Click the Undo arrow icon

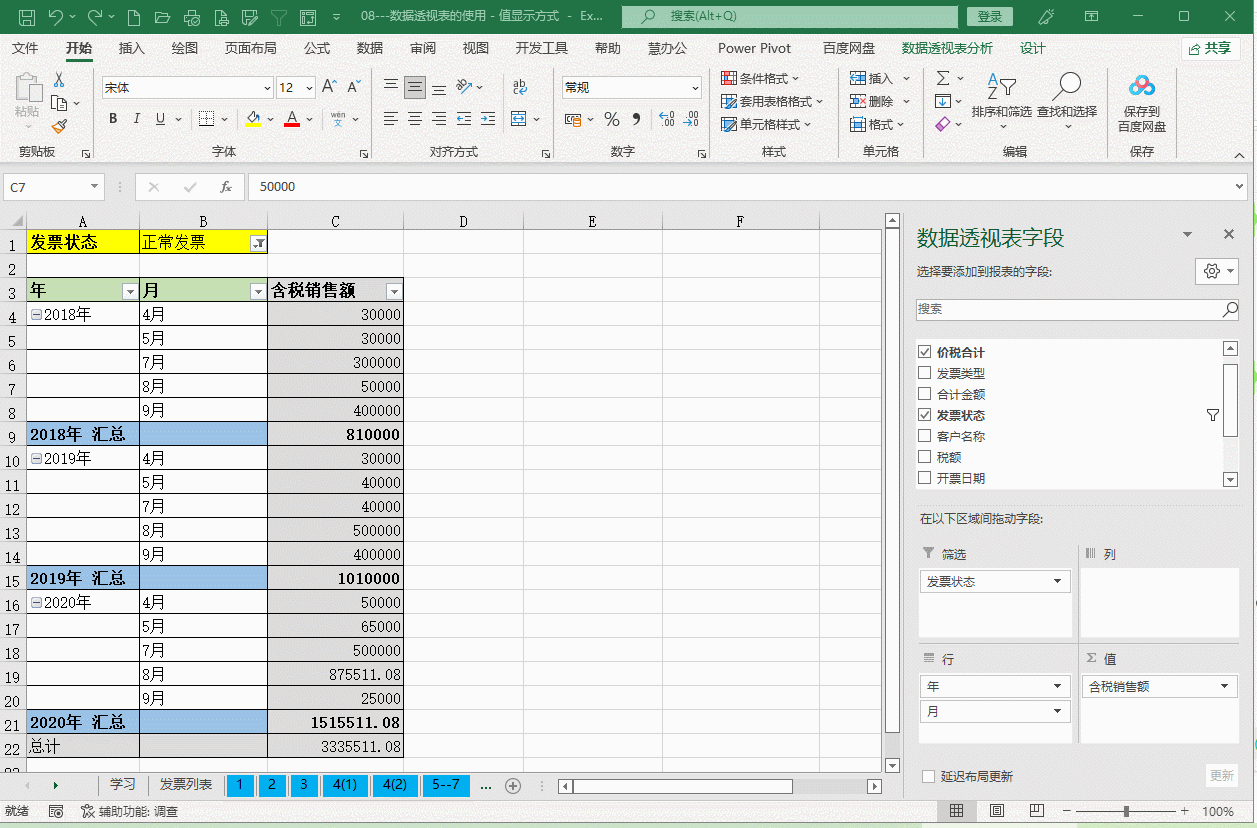click(x=55, y=17)
